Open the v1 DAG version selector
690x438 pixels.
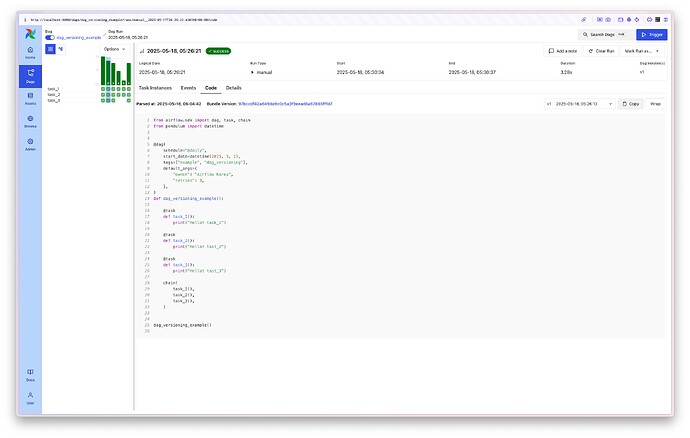click(580, 103)
